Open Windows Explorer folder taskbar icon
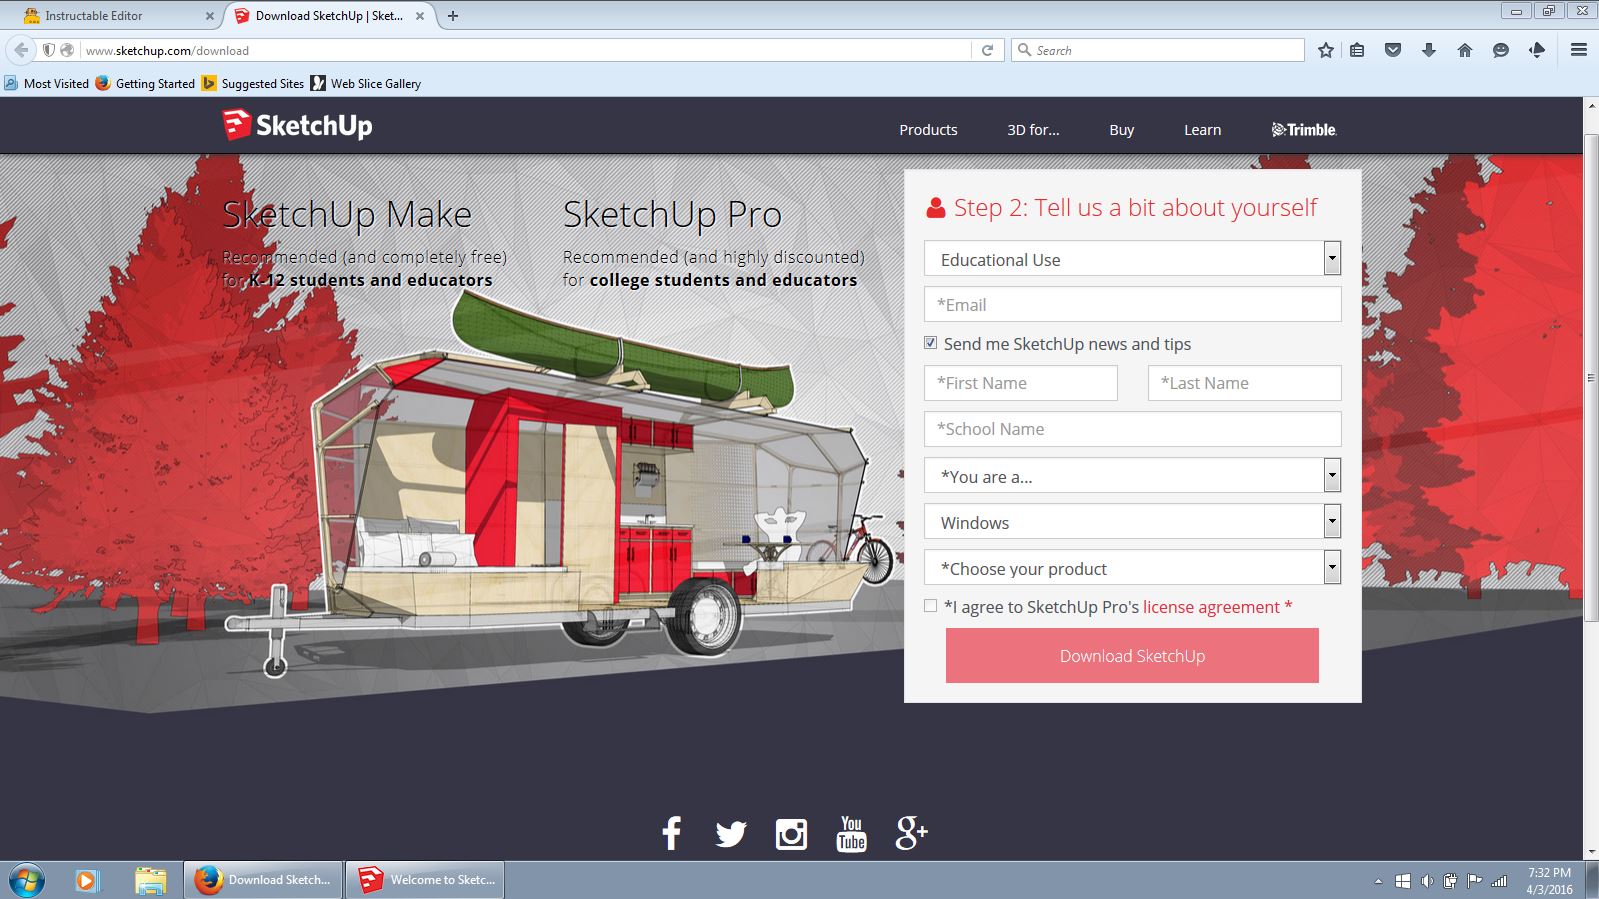 (150, 880)
